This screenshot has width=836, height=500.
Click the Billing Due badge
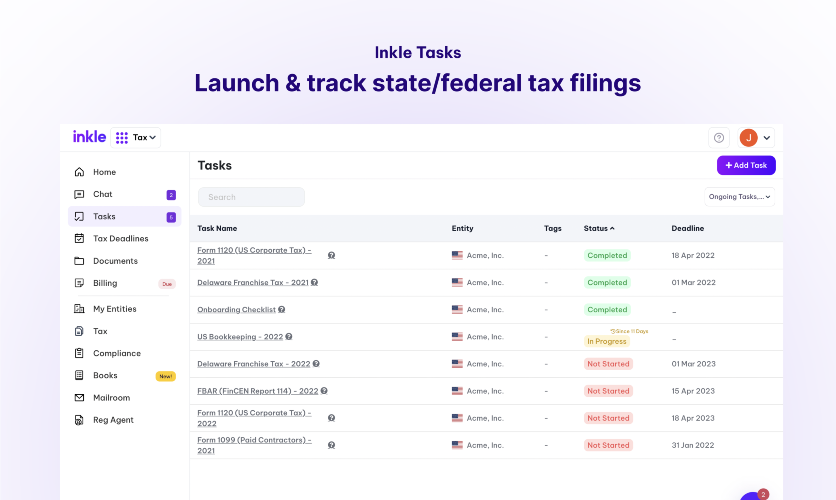point(167,284)
